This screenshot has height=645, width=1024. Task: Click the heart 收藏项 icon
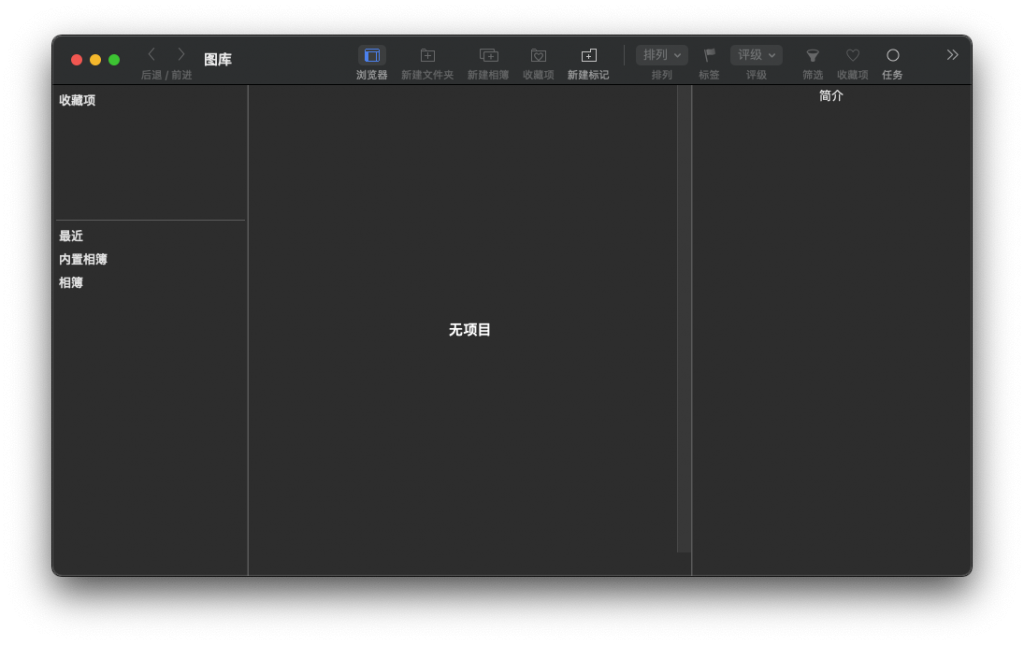[x=853, y=55]
